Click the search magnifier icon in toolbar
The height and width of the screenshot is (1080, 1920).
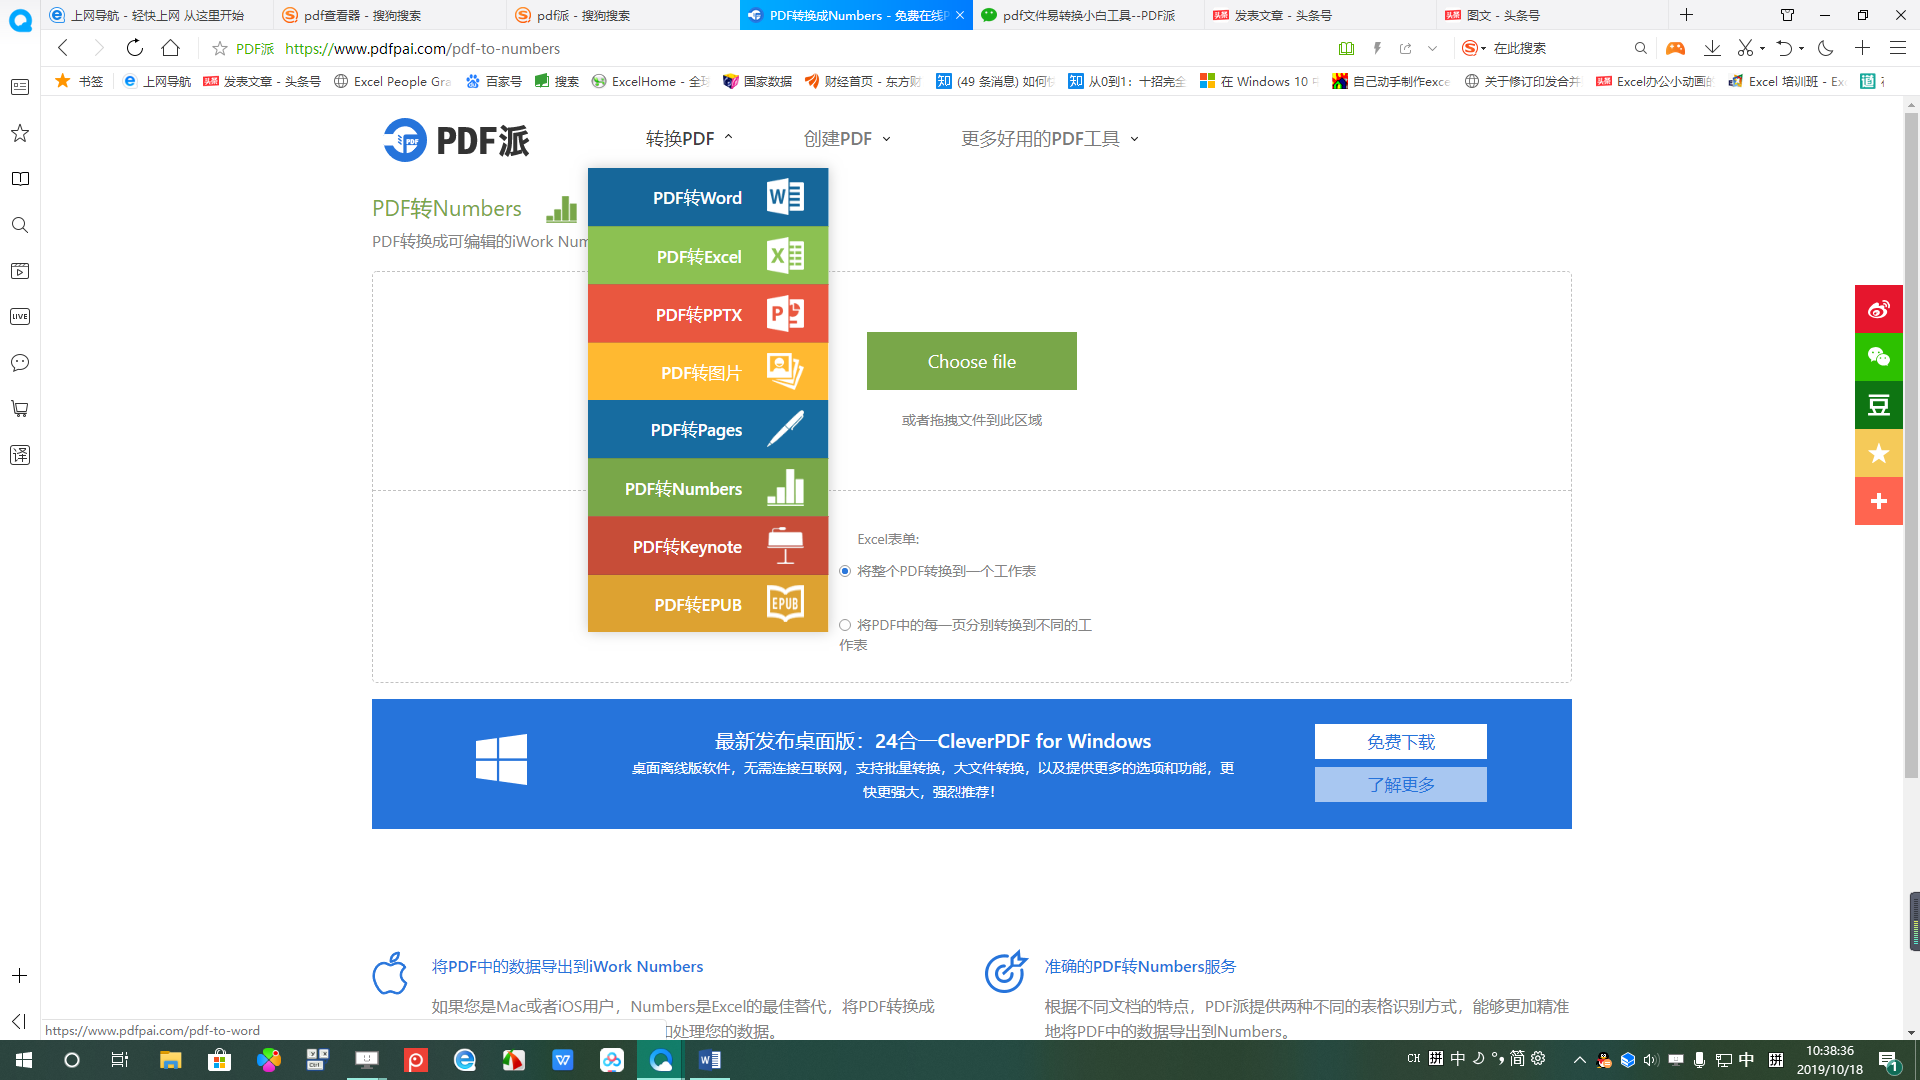[1640, 48]
